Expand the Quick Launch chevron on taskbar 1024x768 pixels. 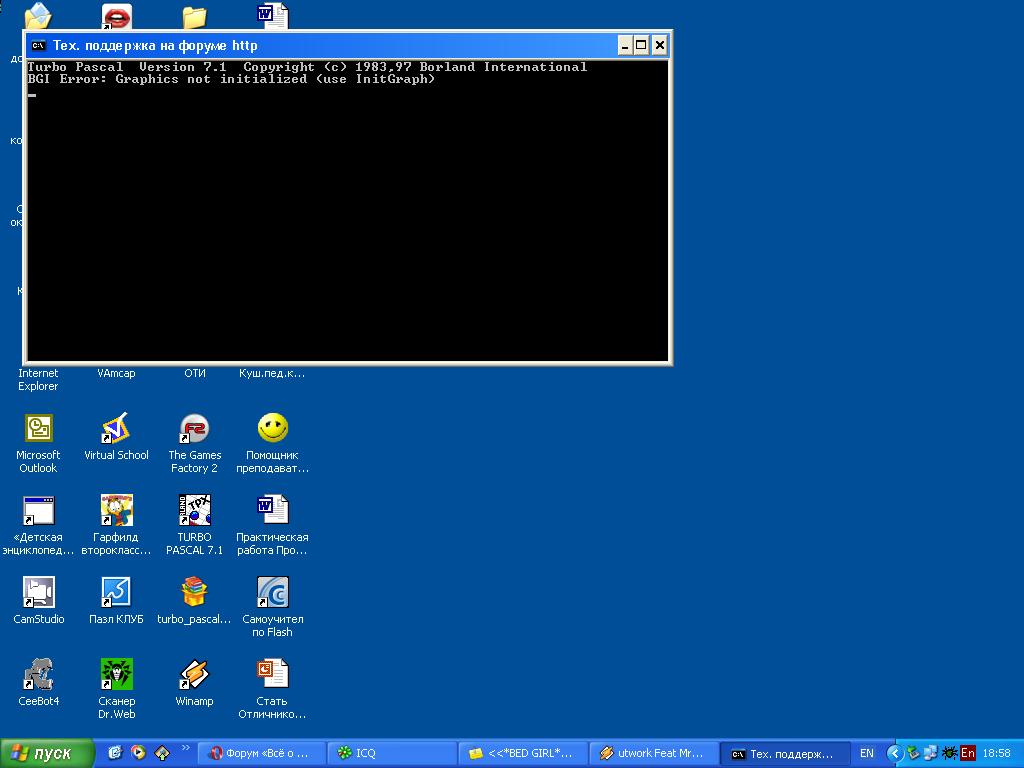(185, 748)
